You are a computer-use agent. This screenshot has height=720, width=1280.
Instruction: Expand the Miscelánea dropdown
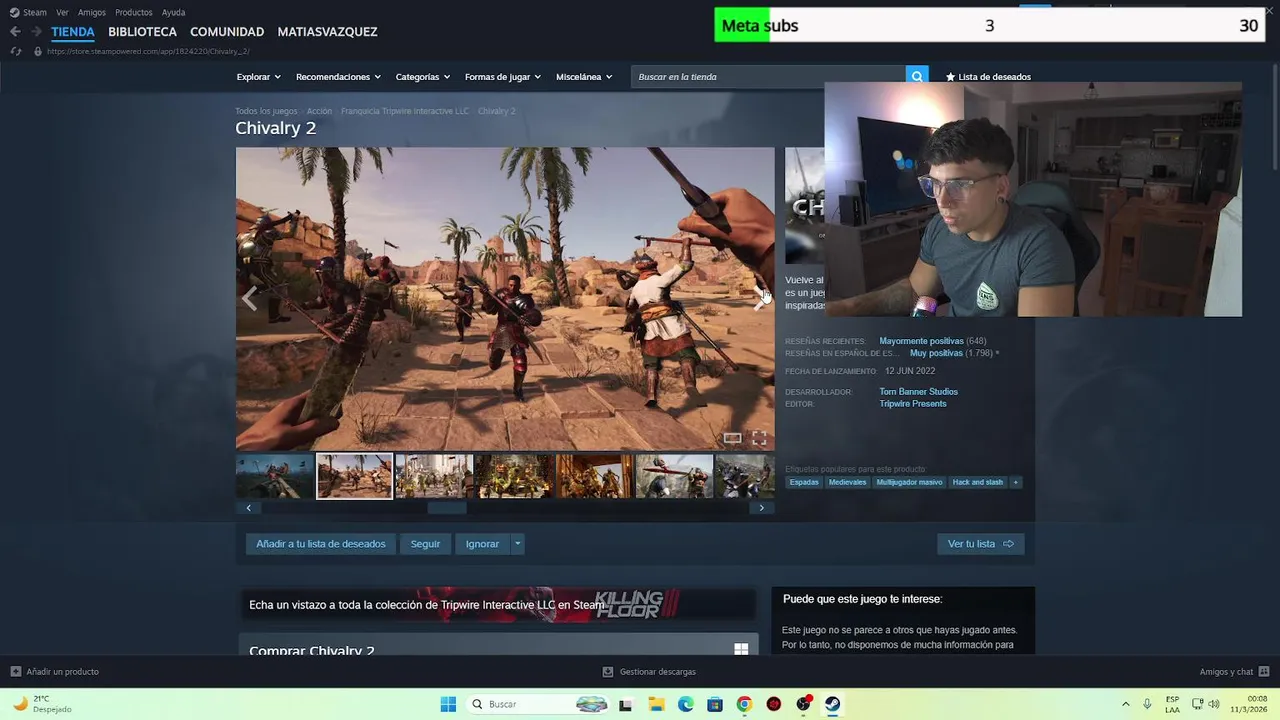pyautogui.click(x=584, y=77)
